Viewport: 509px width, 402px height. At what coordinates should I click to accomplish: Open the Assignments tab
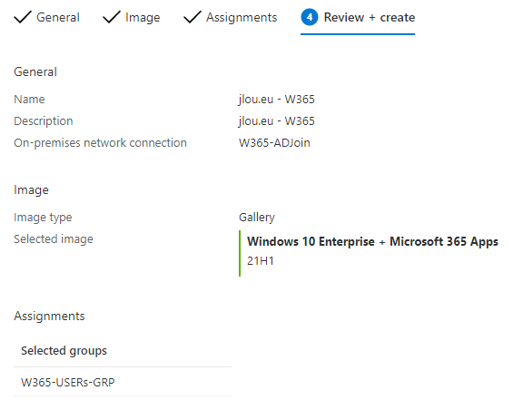pos(230,17)
